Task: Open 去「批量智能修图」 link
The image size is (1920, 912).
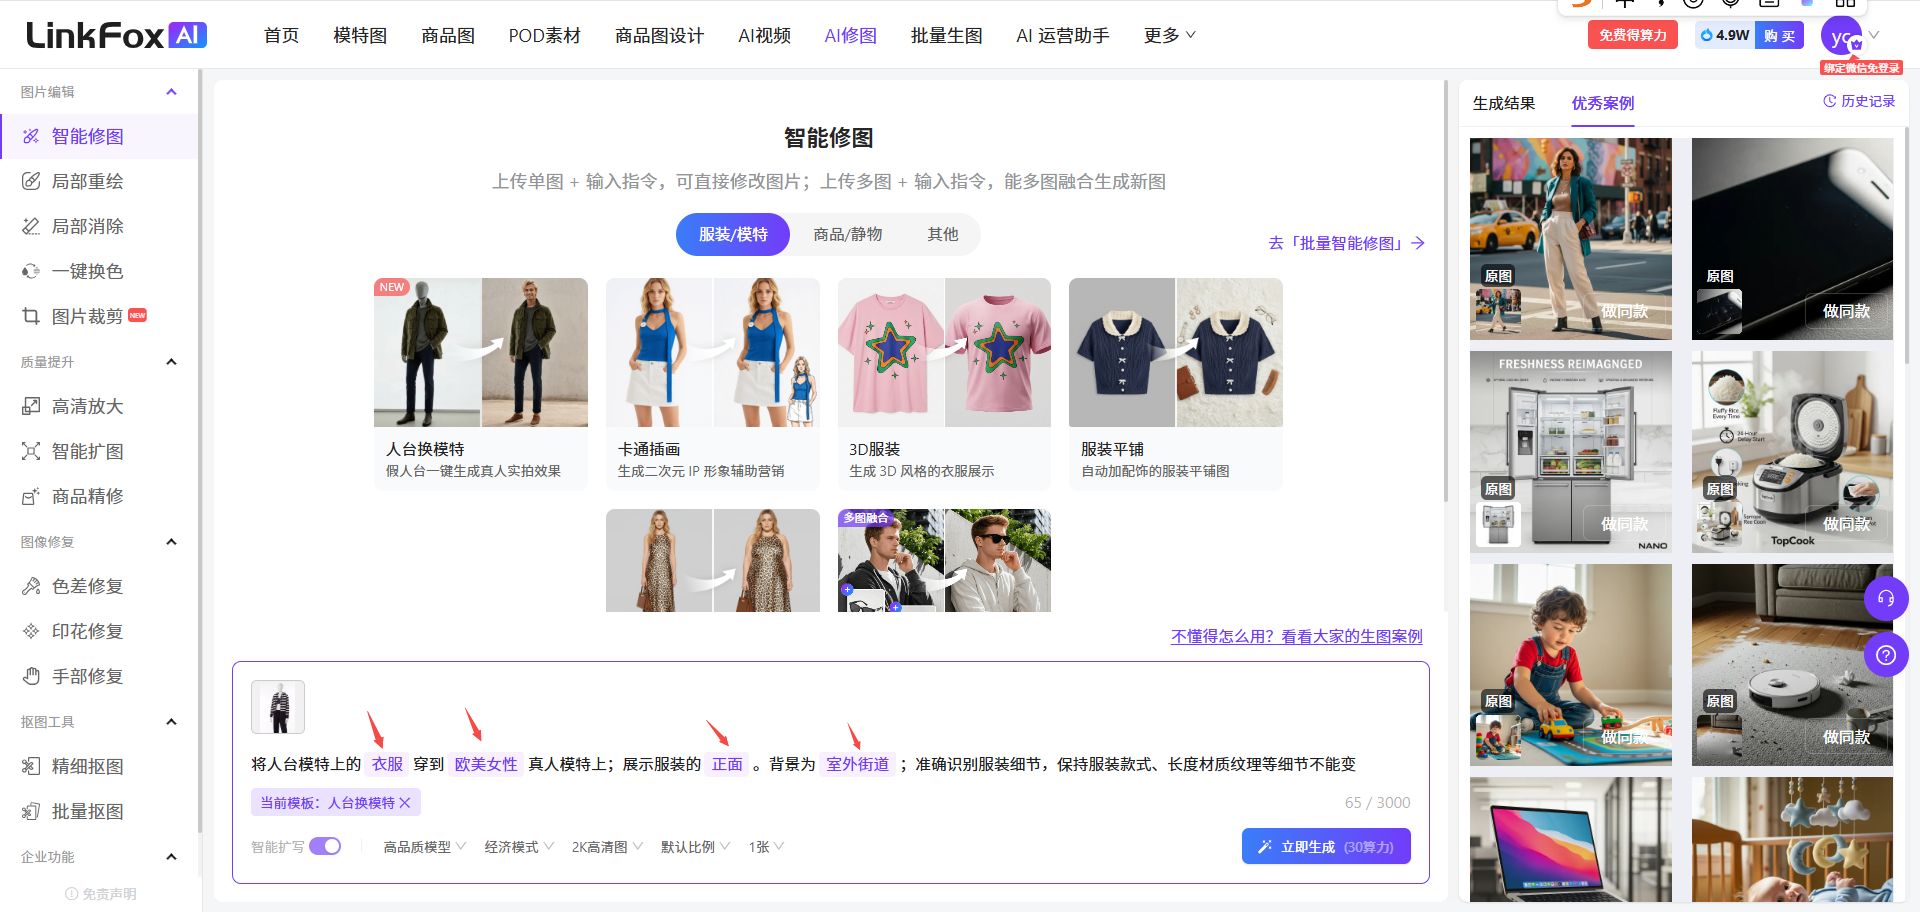Action: 1346,243
